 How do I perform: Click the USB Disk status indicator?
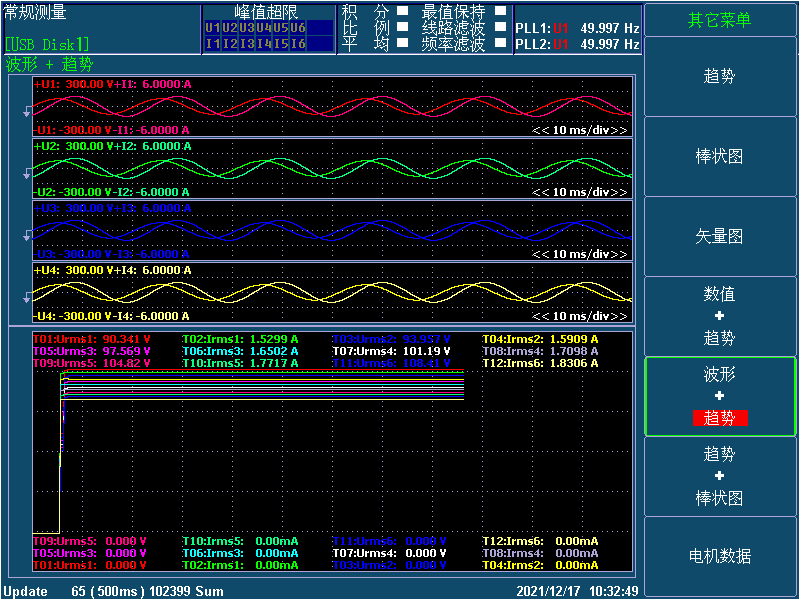[x=47, y=44]
